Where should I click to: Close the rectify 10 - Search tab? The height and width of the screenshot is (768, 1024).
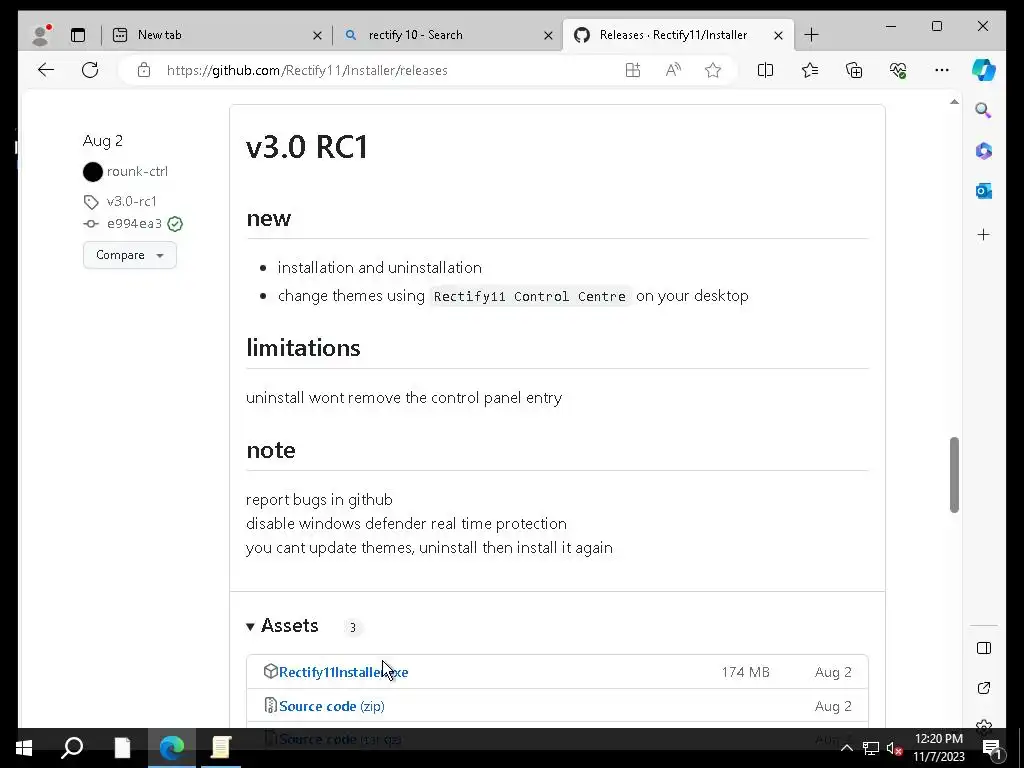[549, 35]
